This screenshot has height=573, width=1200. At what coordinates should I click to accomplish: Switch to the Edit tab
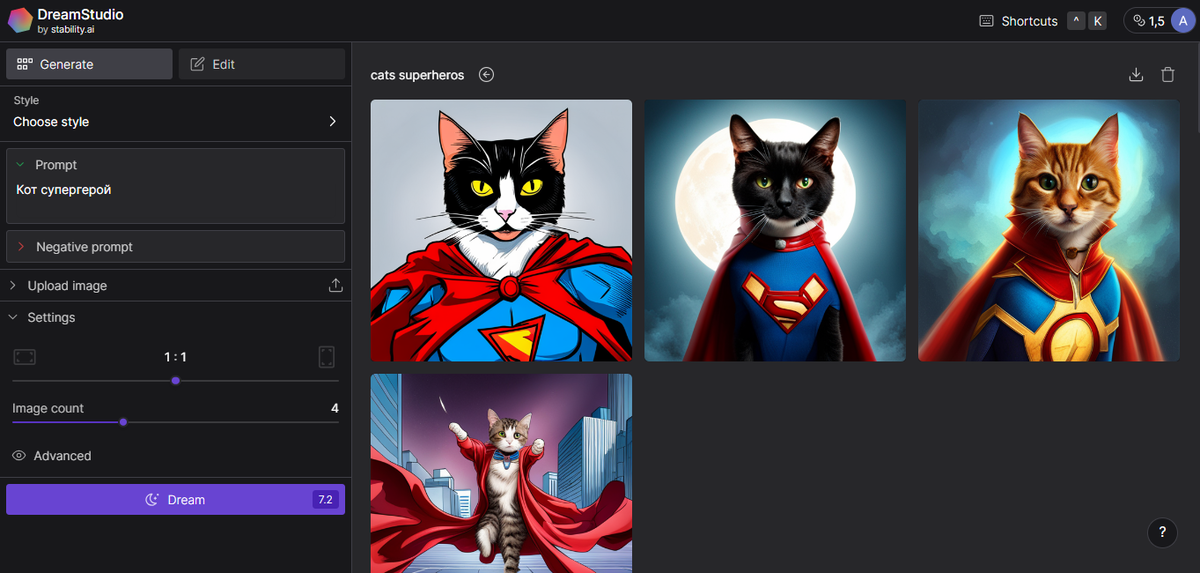coord(262,64)
